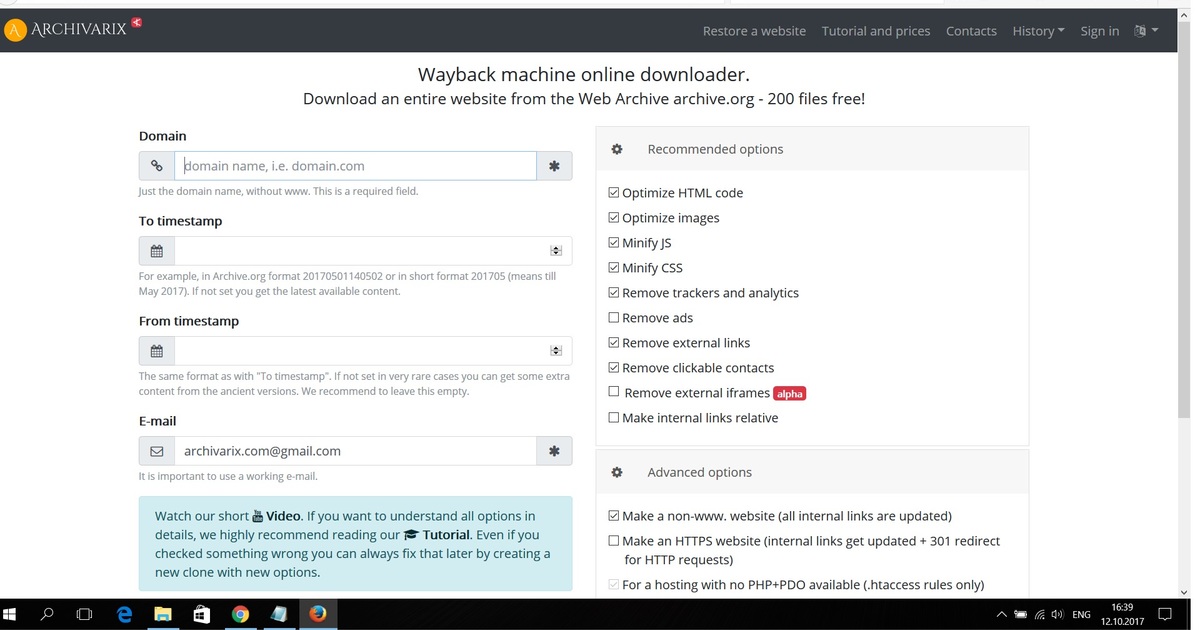Click the scrollbar down arrow
This screenshot has width=1200, height=630.
coord(1184,592)
